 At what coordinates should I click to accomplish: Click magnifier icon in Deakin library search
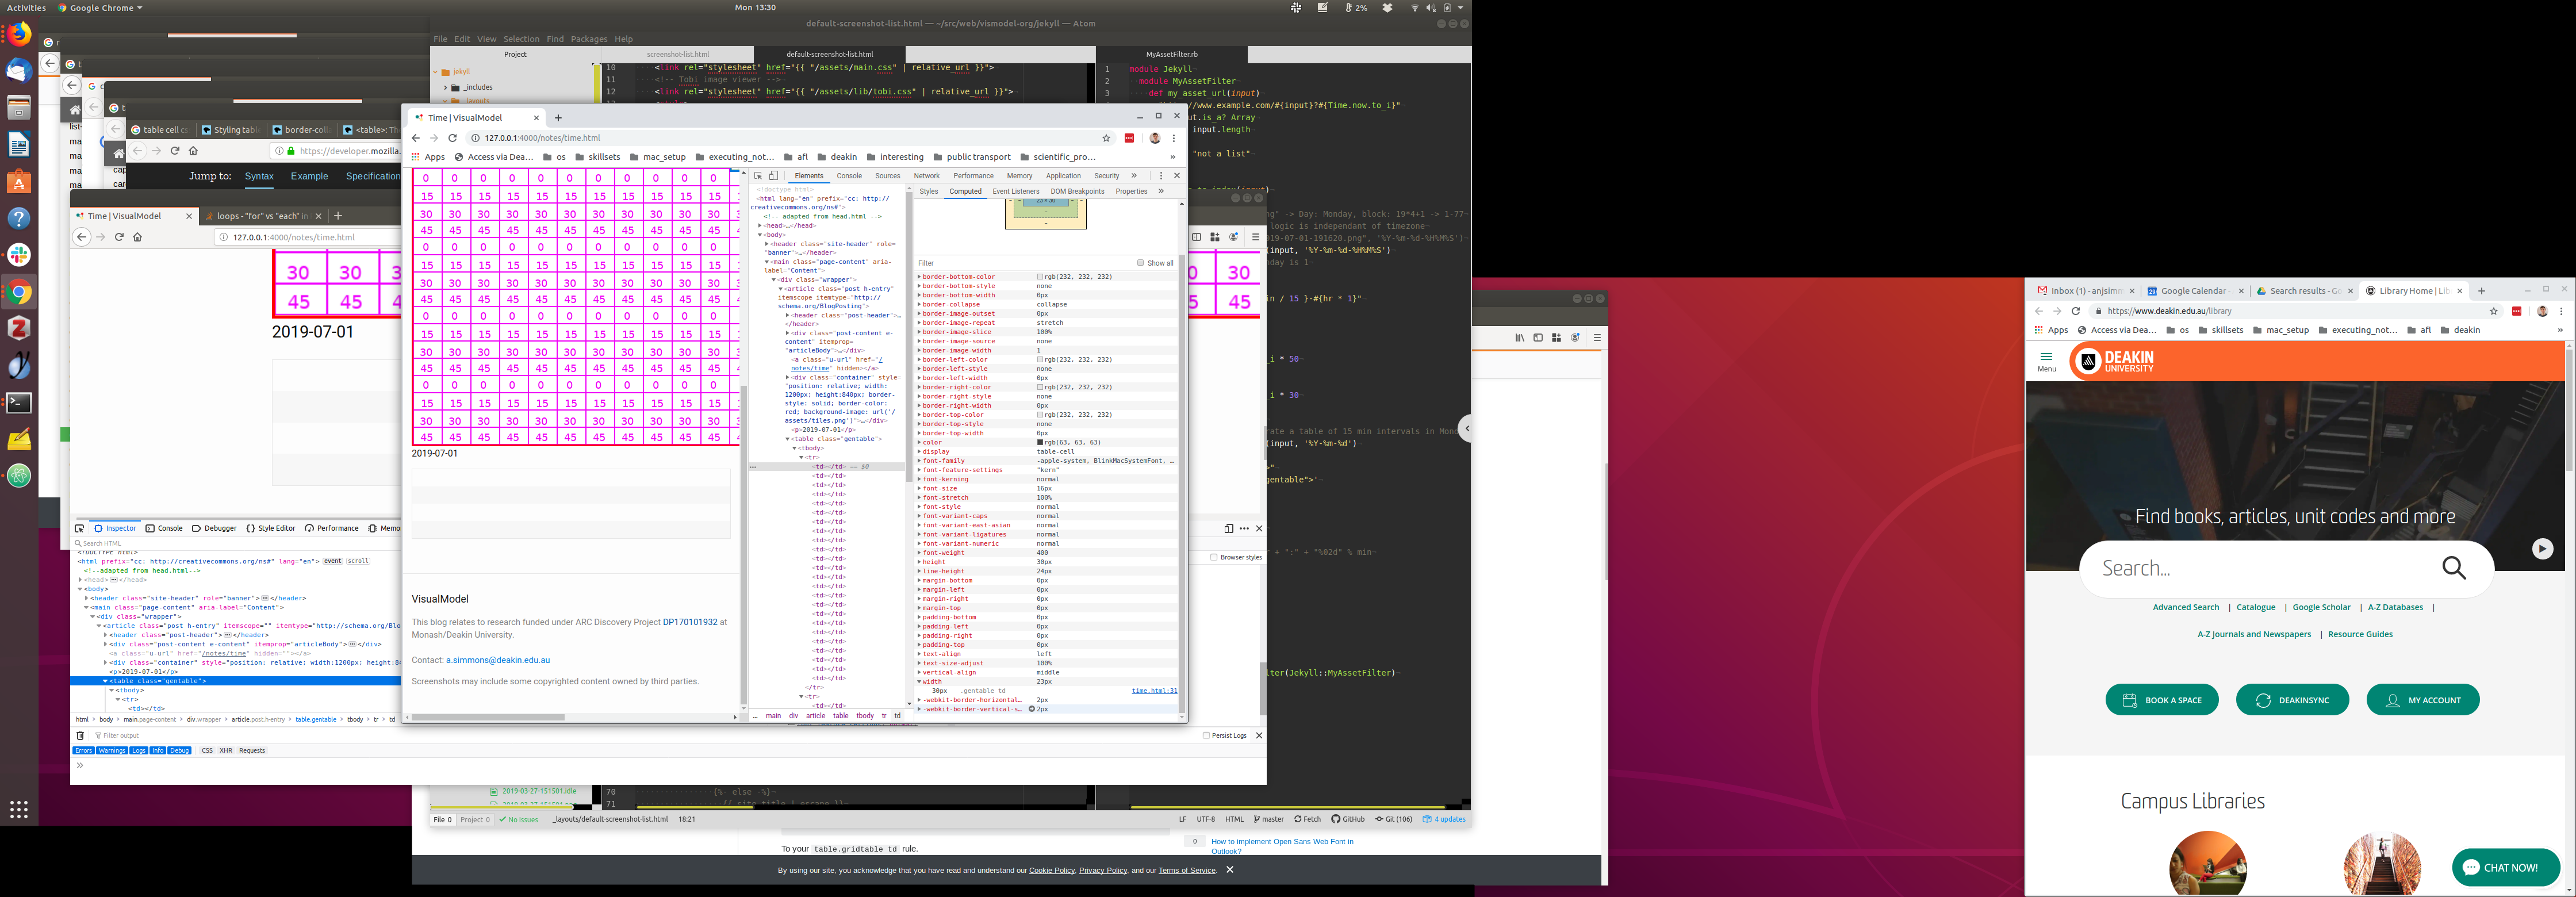coord(2454,568)
